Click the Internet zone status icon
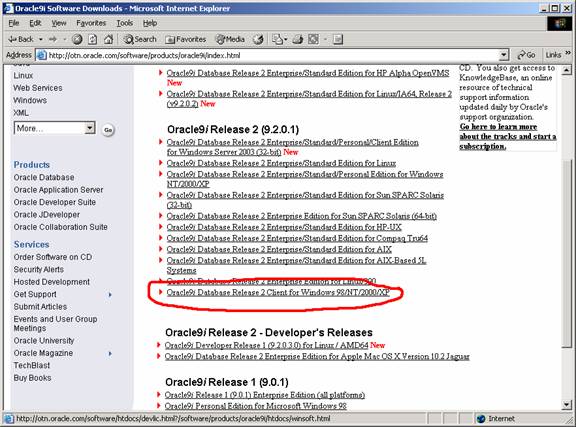This screenshot has height=427, width=576. (481, 419)
